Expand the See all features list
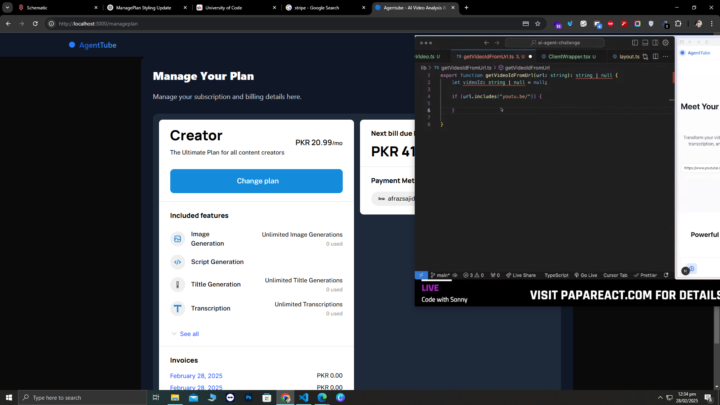The height and width of the screenshot is (405, 720). point(185,334)
